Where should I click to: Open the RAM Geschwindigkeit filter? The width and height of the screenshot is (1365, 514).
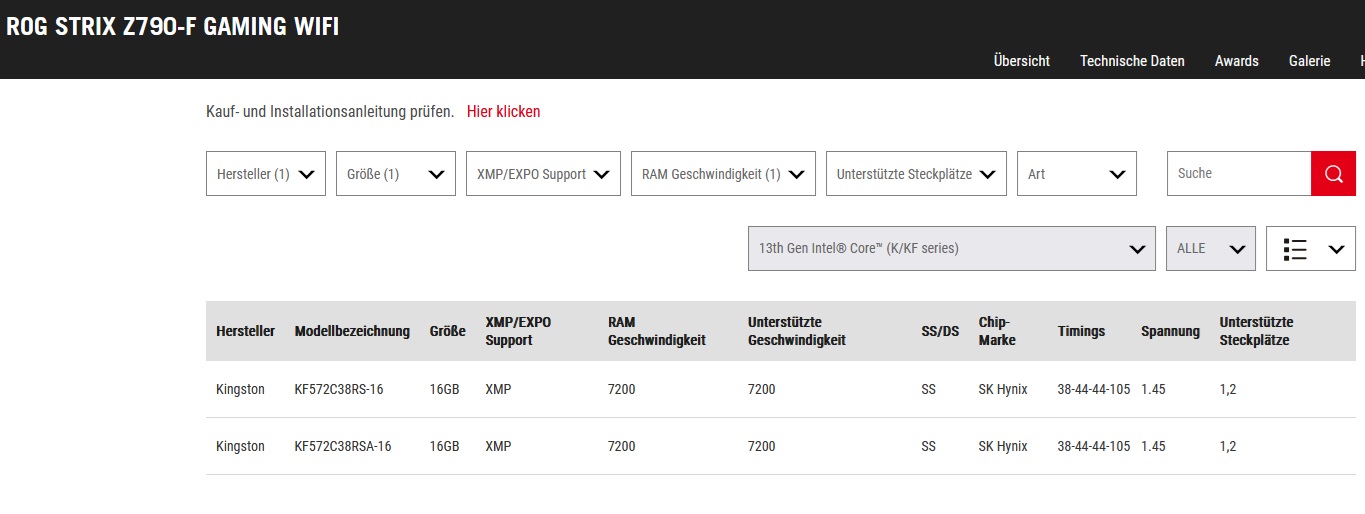pyautogui.click(x=723, y=174)
